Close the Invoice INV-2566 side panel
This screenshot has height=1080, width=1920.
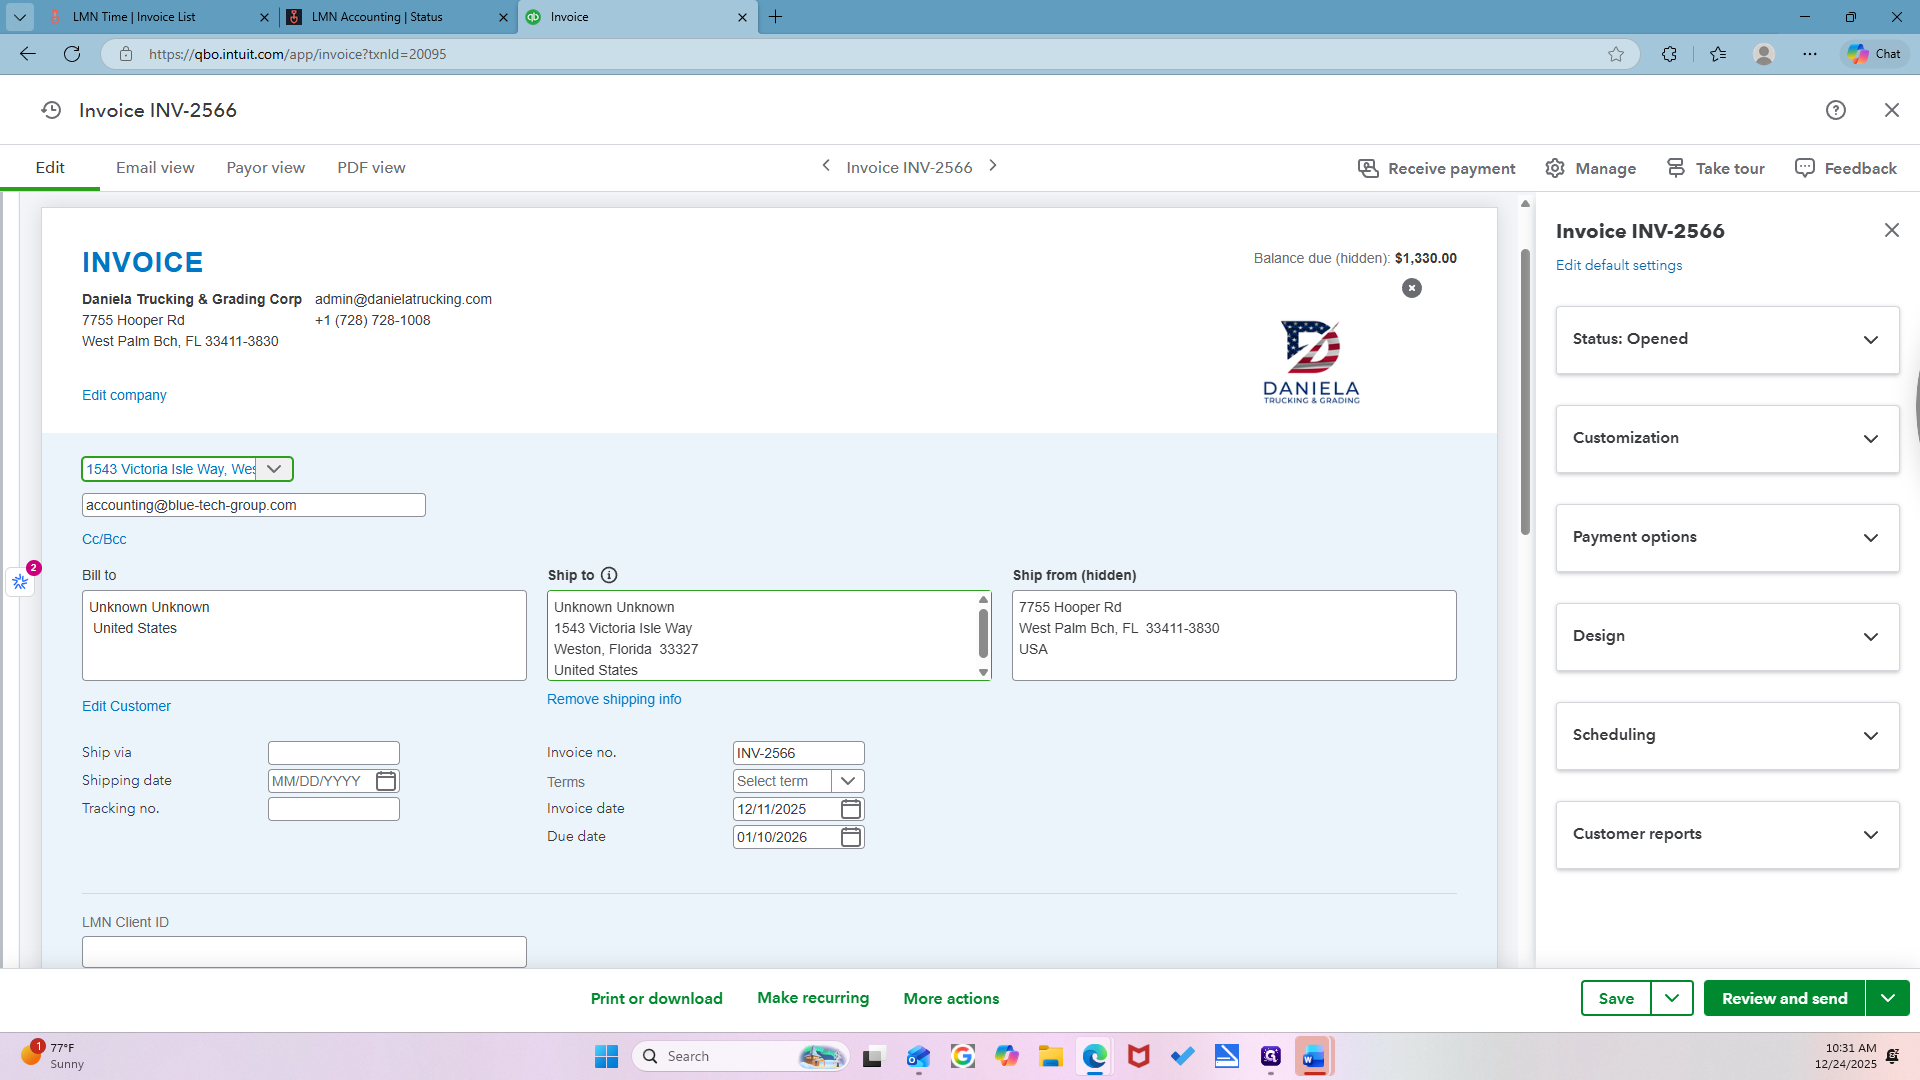pos(1891,230)
